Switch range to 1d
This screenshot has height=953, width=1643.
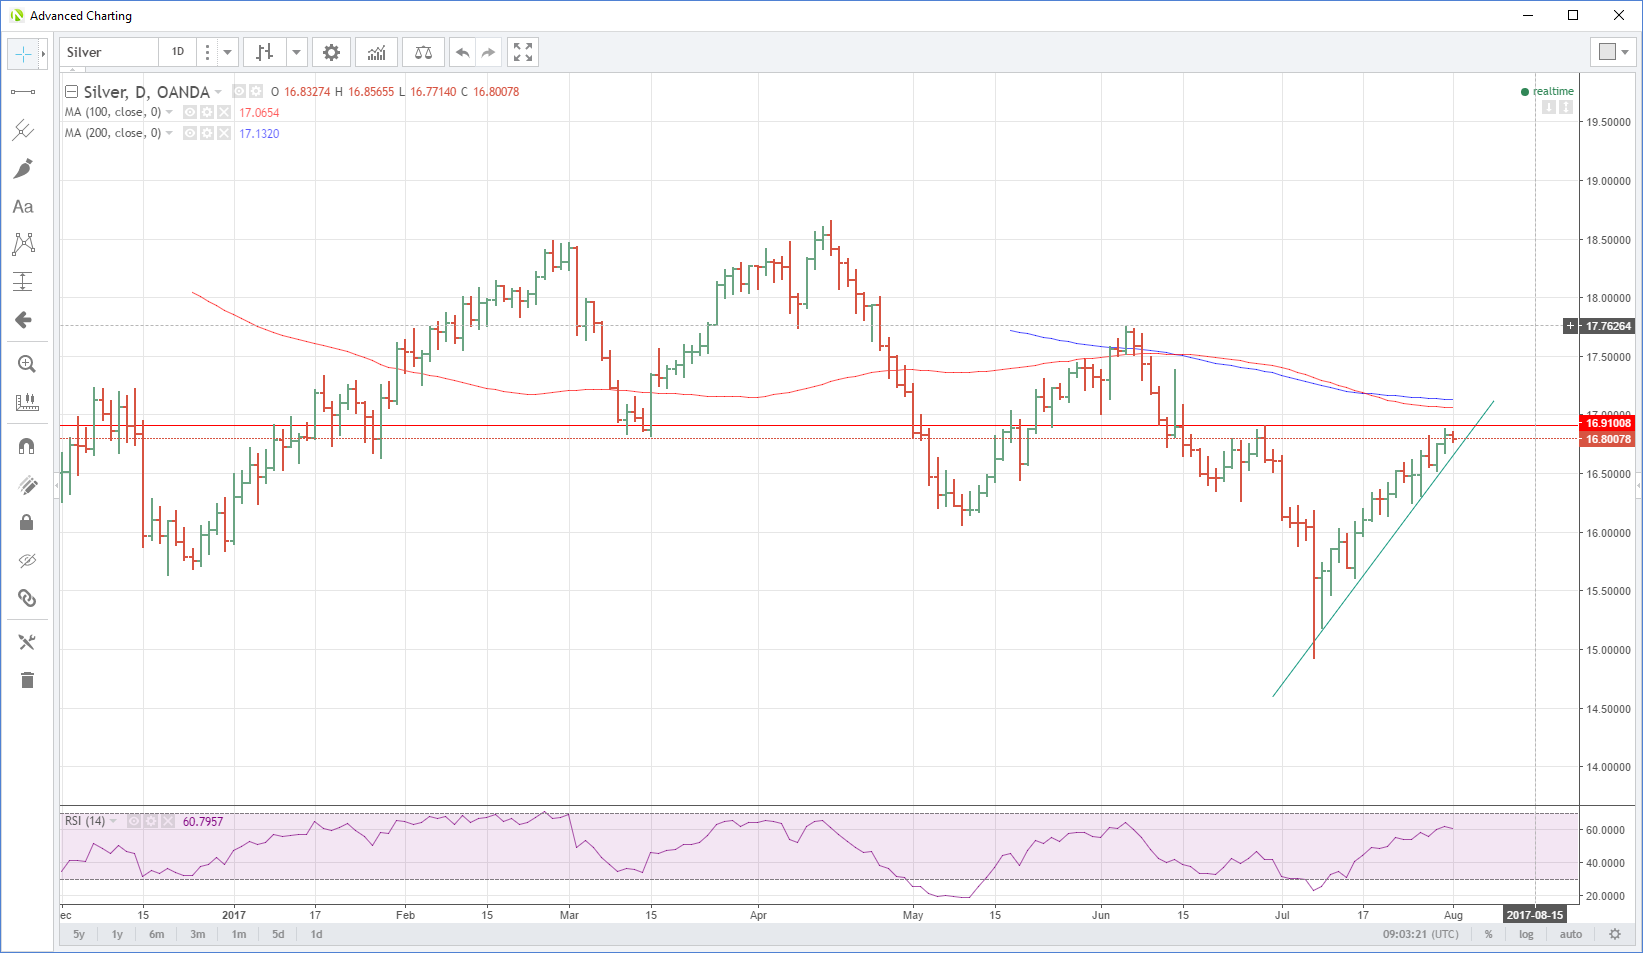316,934
